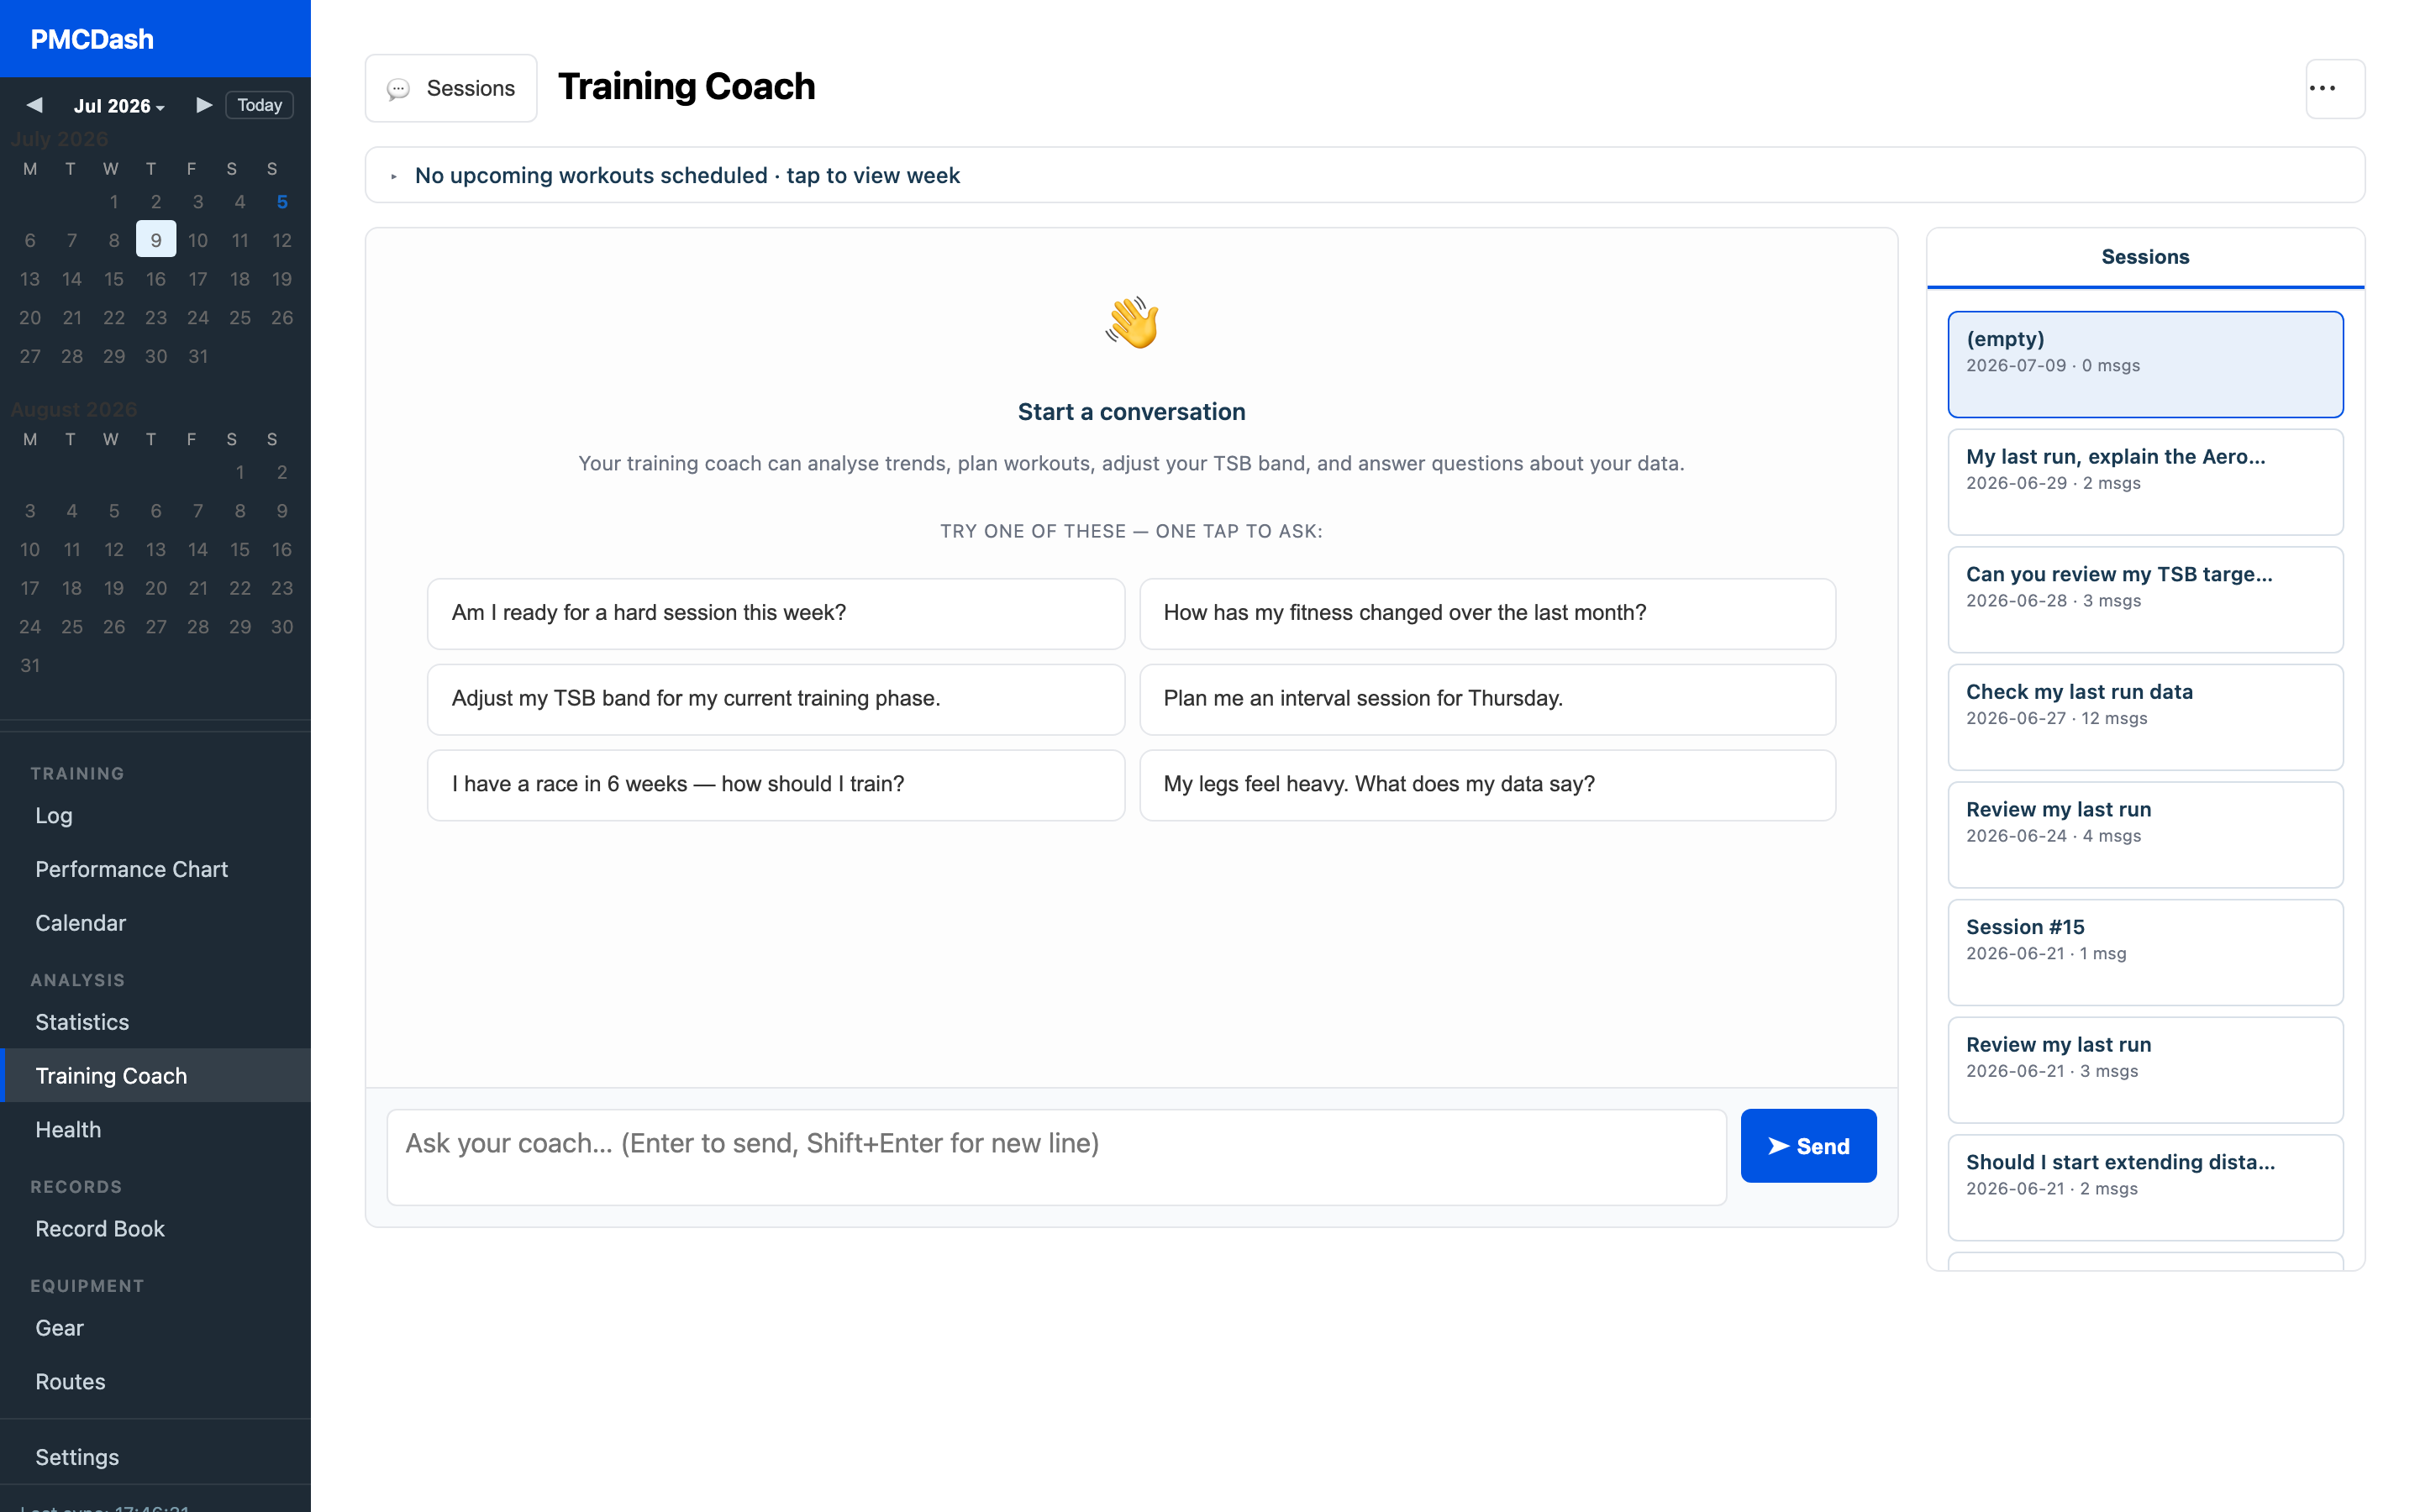Viewport: 2420px width, 1512px height.
Task: Open Calendar in sidebar navigation
Action: click(x=155, y=923)
